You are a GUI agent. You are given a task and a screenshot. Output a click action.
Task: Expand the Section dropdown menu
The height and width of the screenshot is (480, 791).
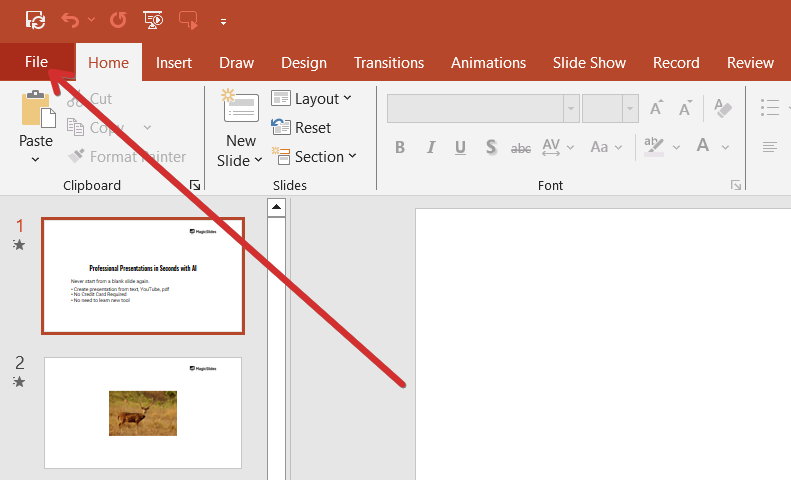312,157
